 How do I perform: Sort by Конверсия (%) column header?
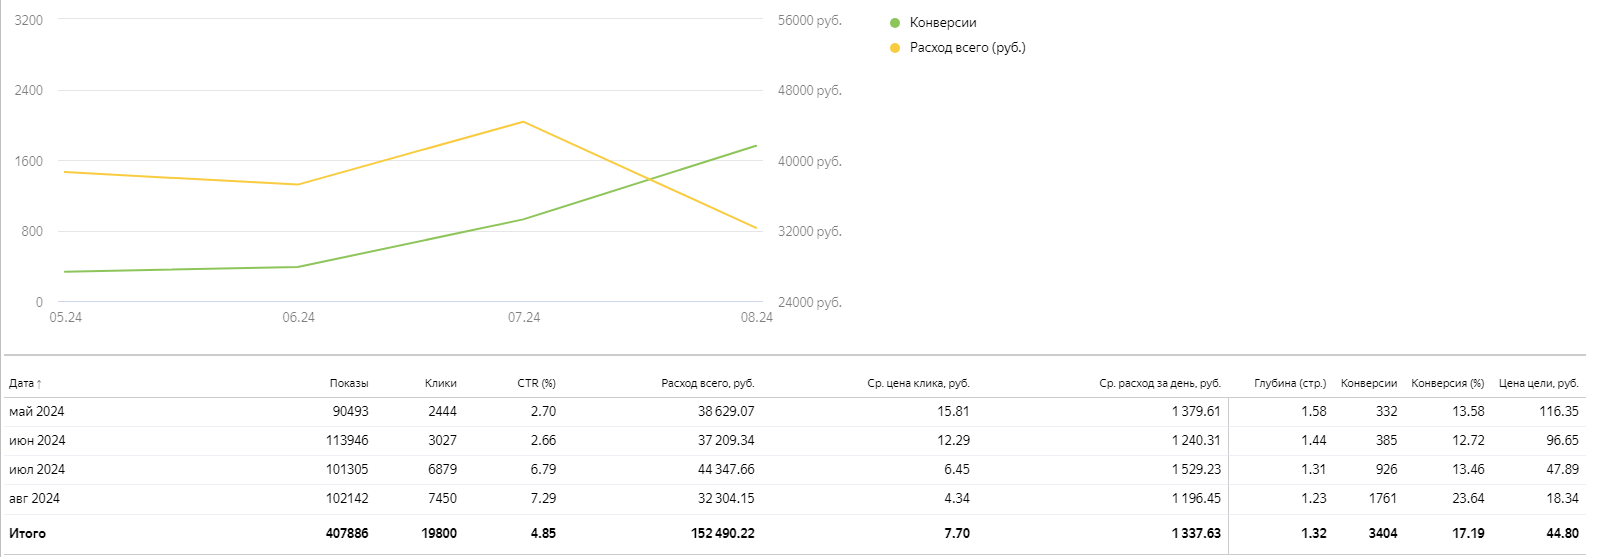[1447, 383]
